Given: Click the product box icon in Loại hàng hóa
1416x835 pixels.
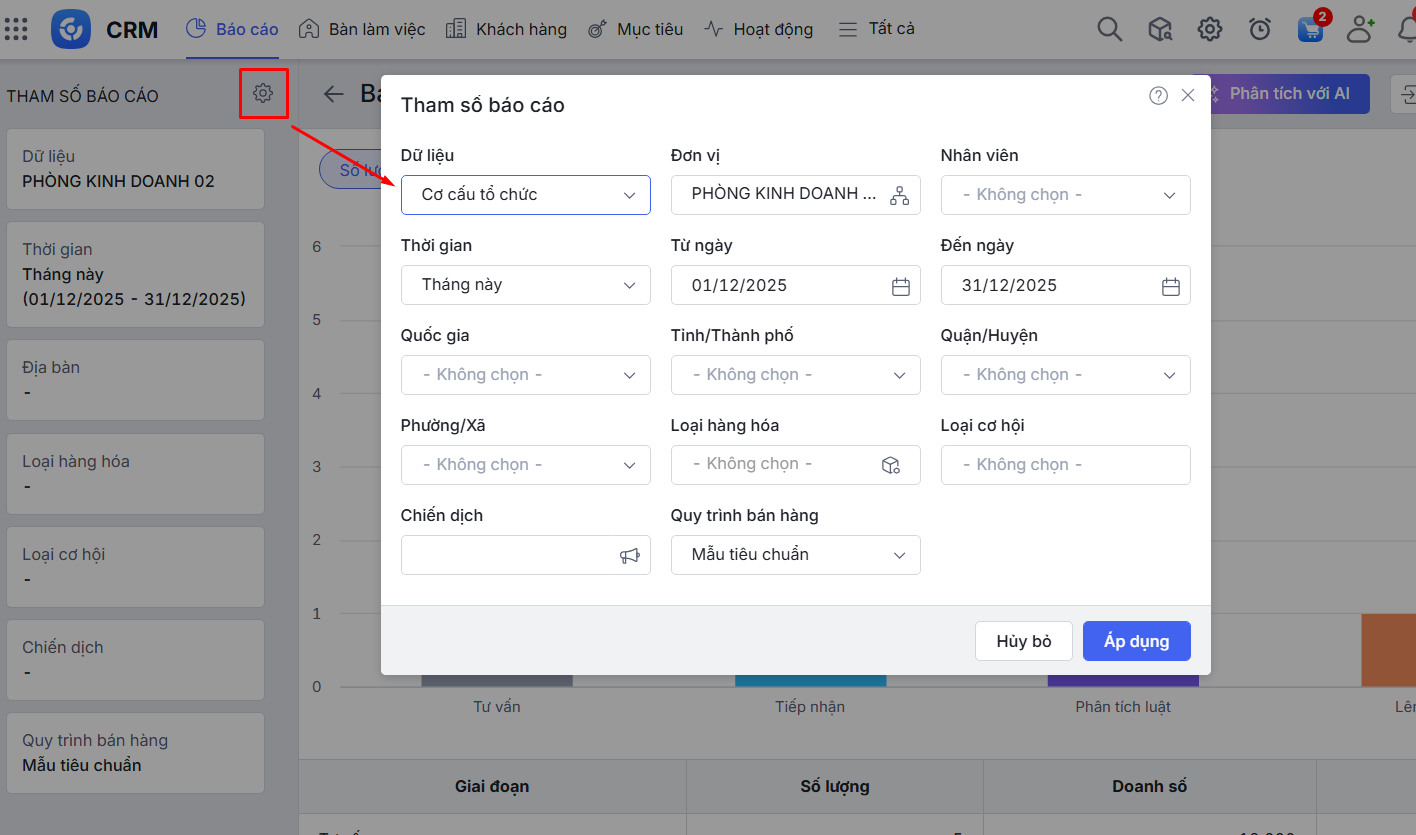Looking at the screenshot, I should 890,465.
